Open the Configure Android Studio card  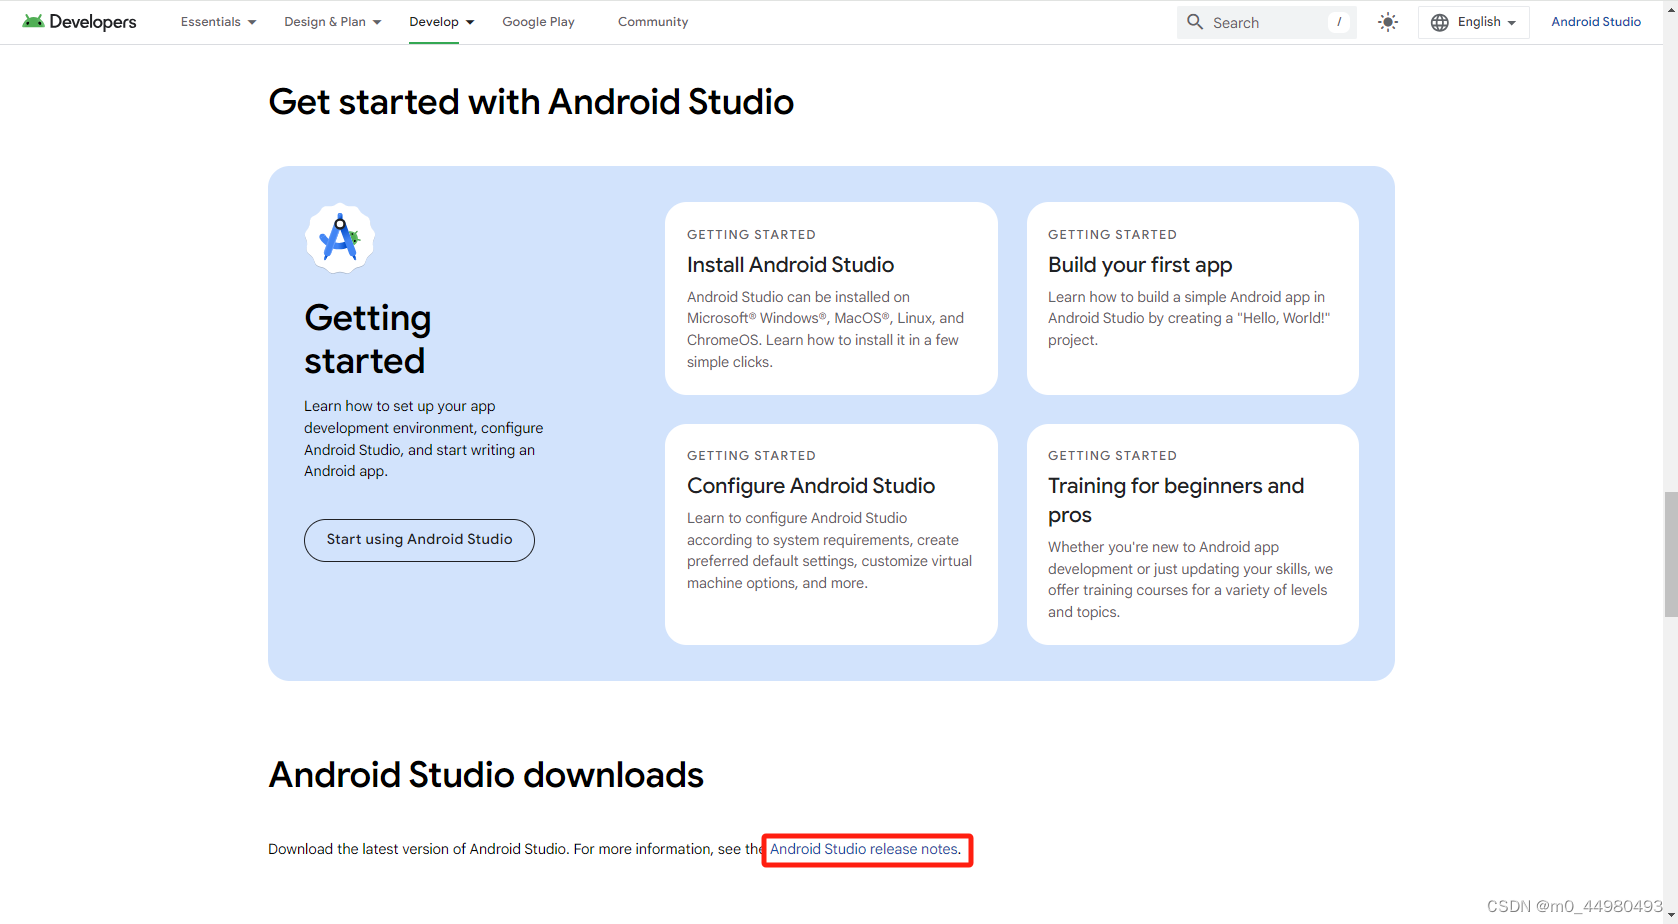tap(831, 534)
